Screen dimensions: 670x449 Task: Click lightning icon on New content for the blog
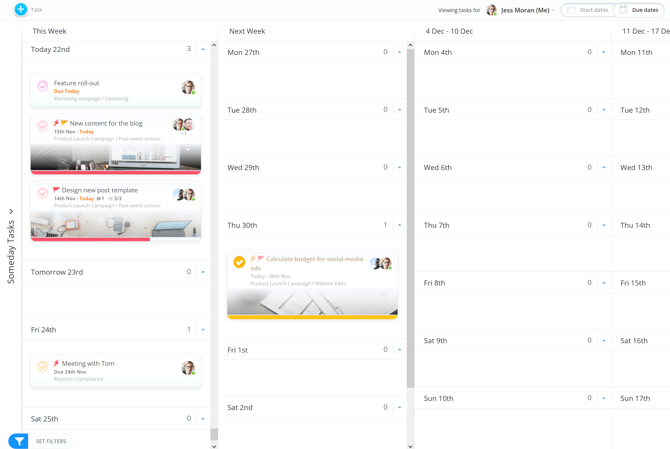pos(56,123)
